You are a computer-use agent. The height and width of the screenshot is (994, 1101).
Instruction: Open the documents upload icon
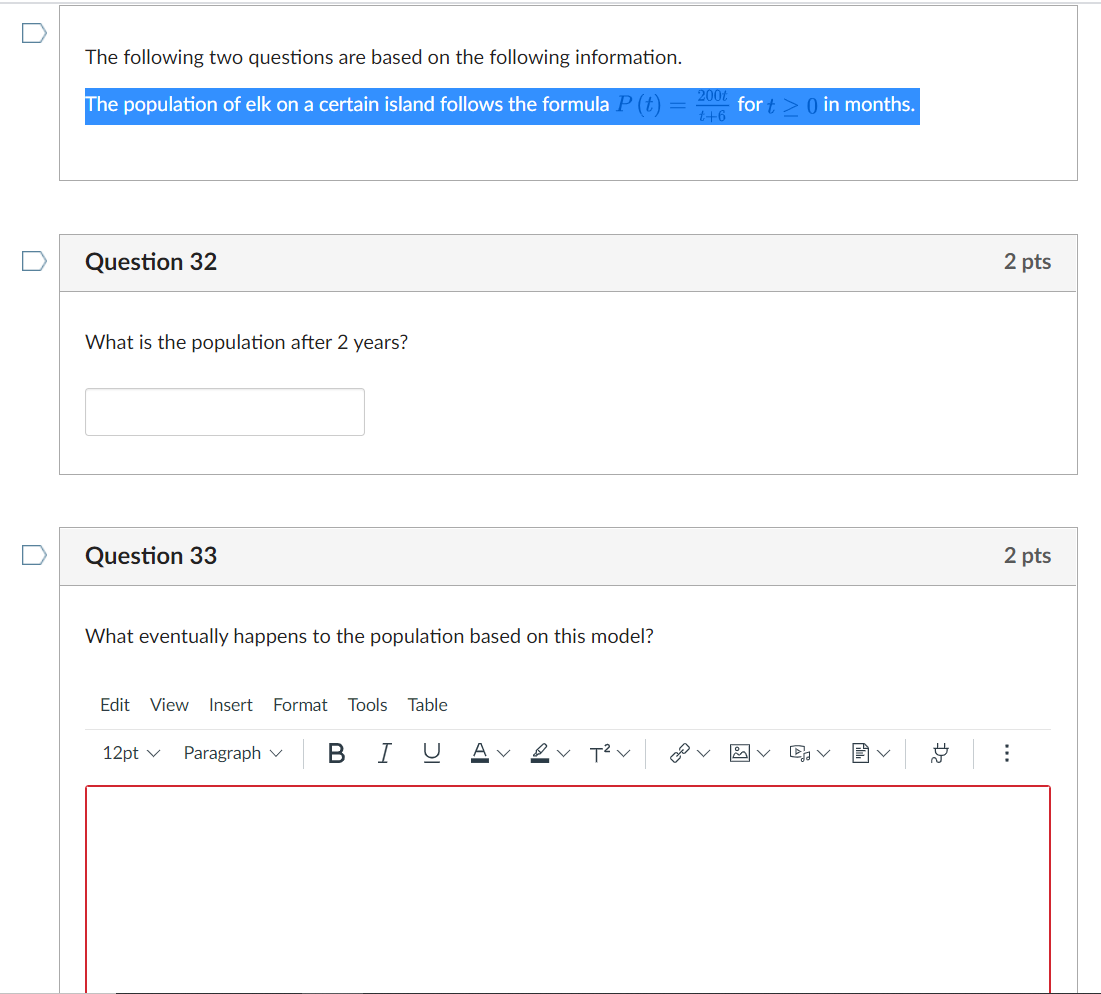862,753
